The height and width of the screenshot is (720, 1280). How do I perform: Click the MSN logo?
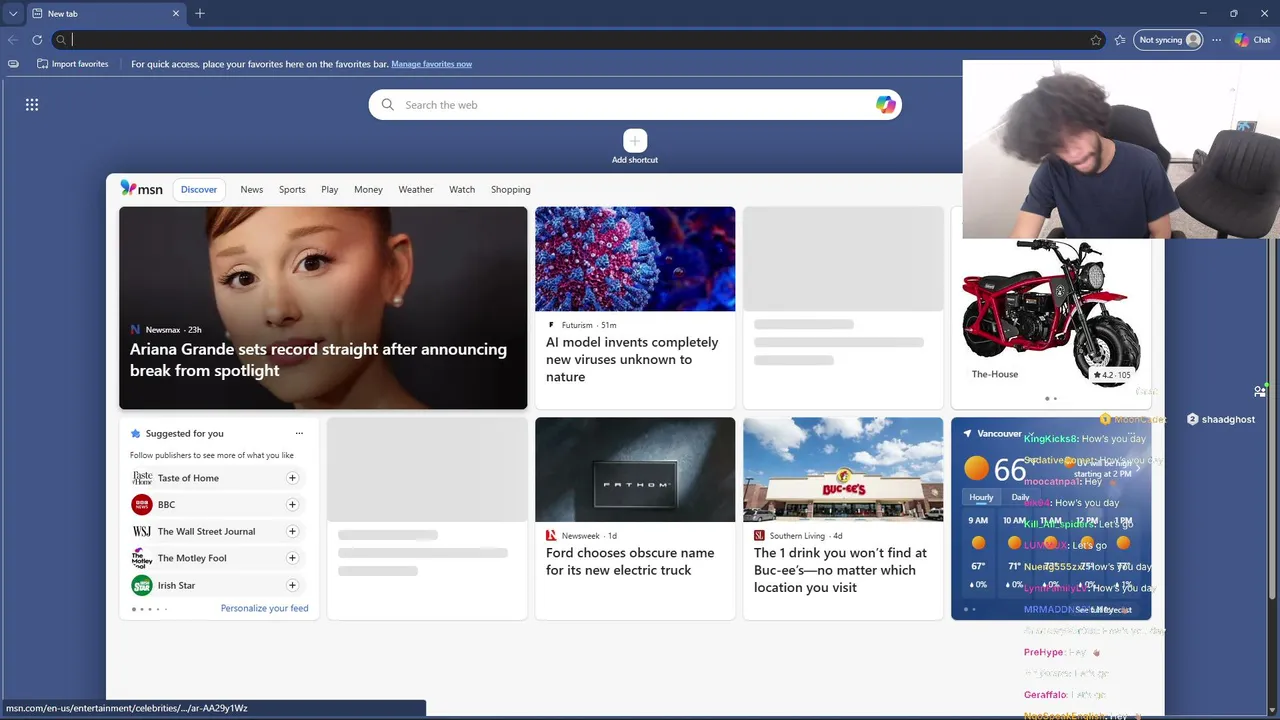142,189
